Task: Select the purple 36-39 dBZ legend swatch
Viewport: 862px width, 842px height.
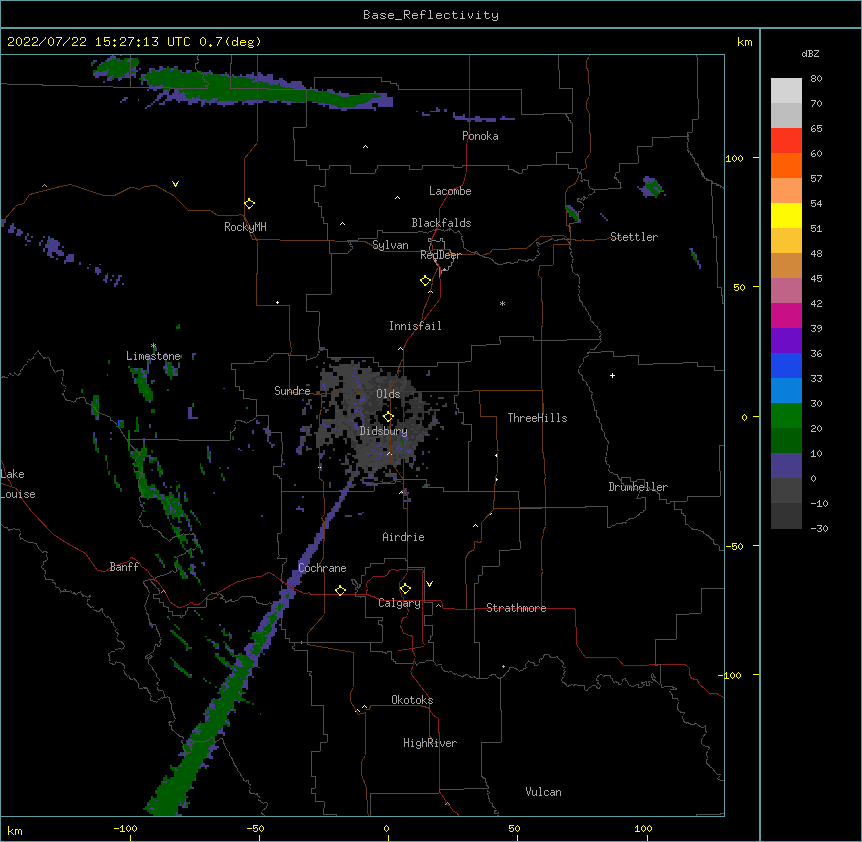Action: tap(786, 340)
